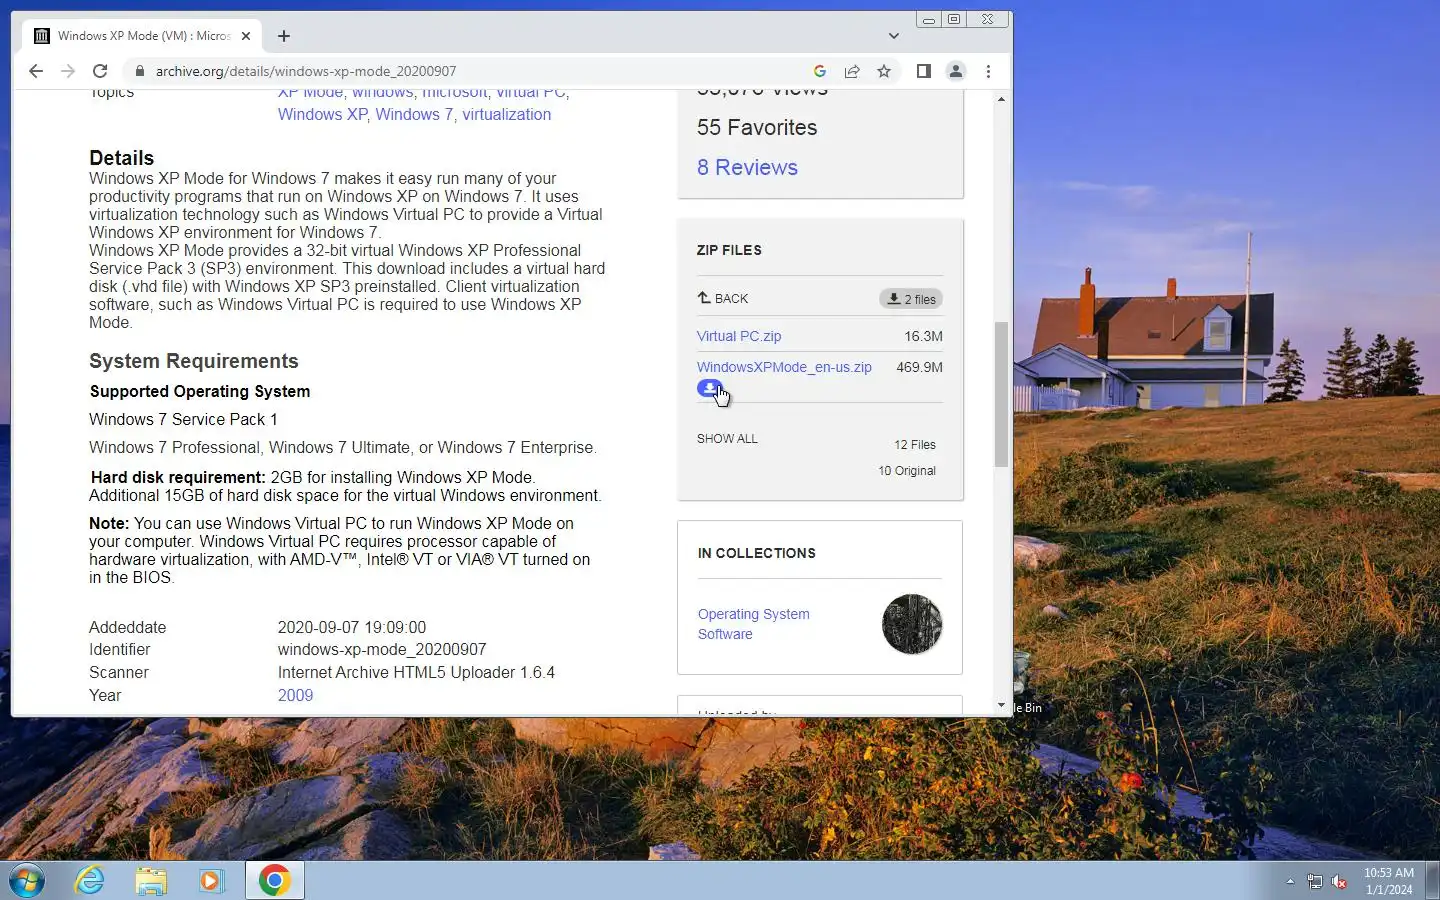The image size is (1440, 900).
Task: Open the Windows XP topic link
Action: point(322,114)
